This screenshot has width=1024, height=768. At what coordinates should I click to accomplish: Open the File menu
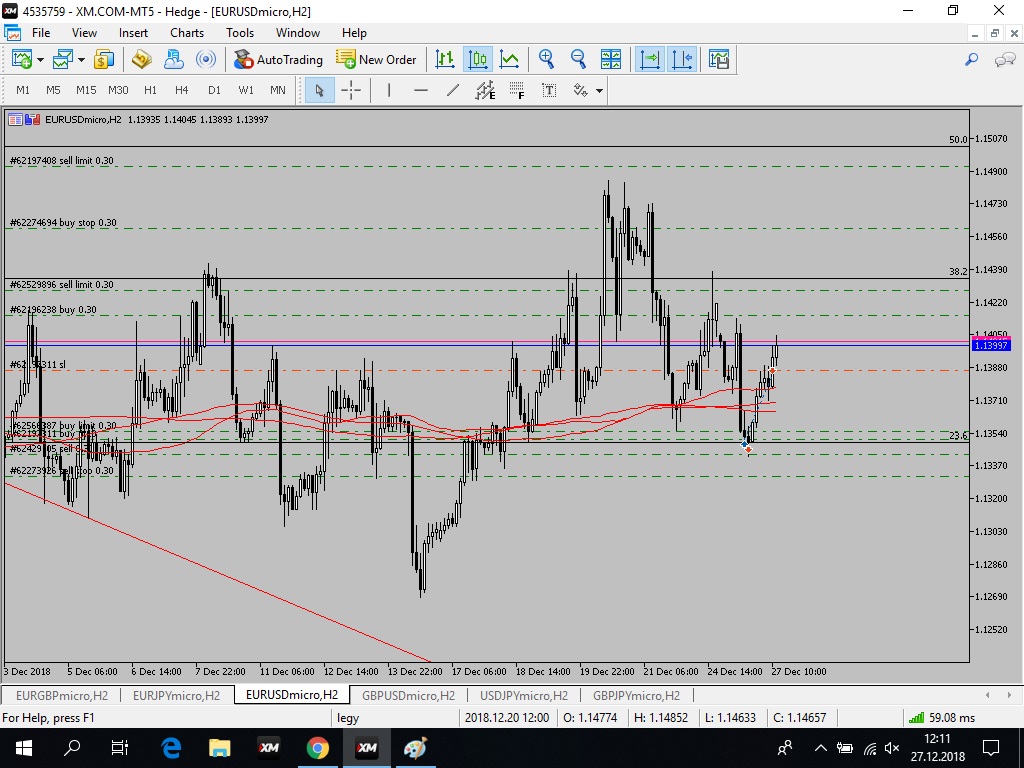pyautogui.click(x=40, y=33)
